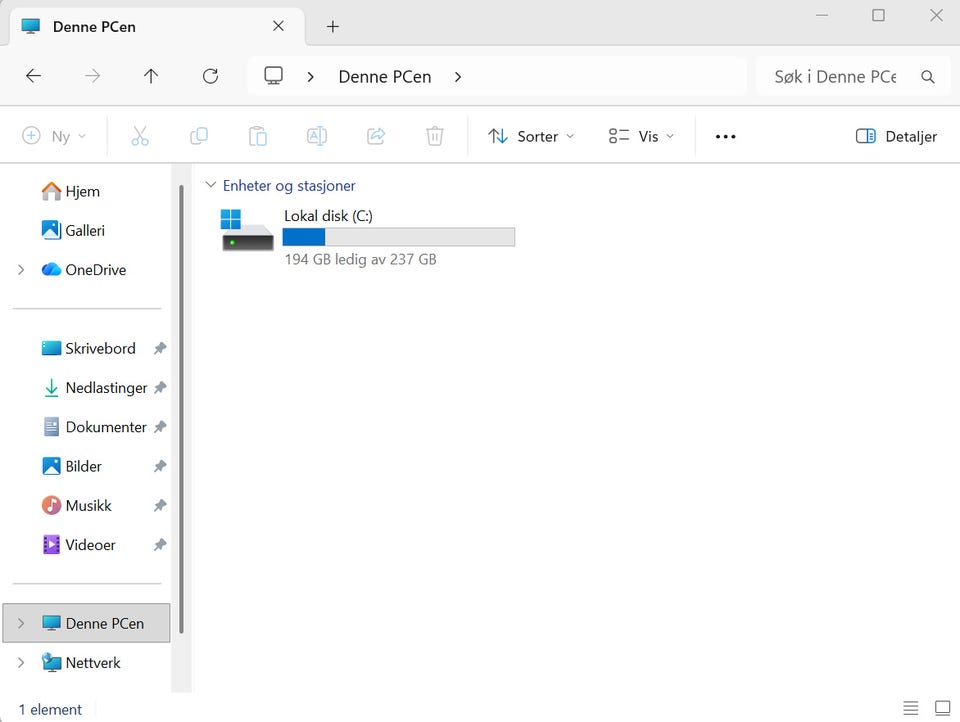Click the back navigation arrow

[33, 76]
